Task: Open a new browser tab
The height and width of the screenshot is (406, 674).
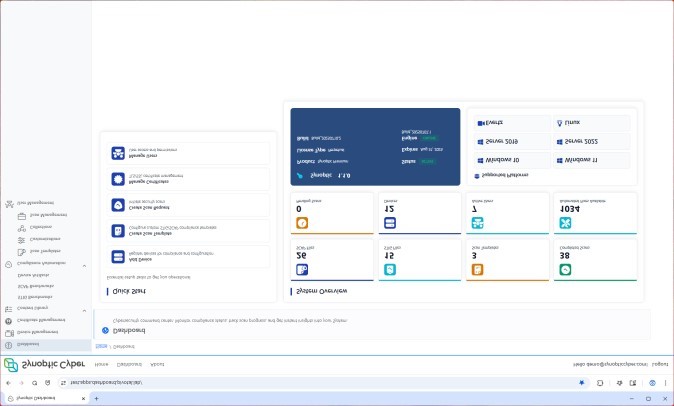Action: tap(96, 398)
